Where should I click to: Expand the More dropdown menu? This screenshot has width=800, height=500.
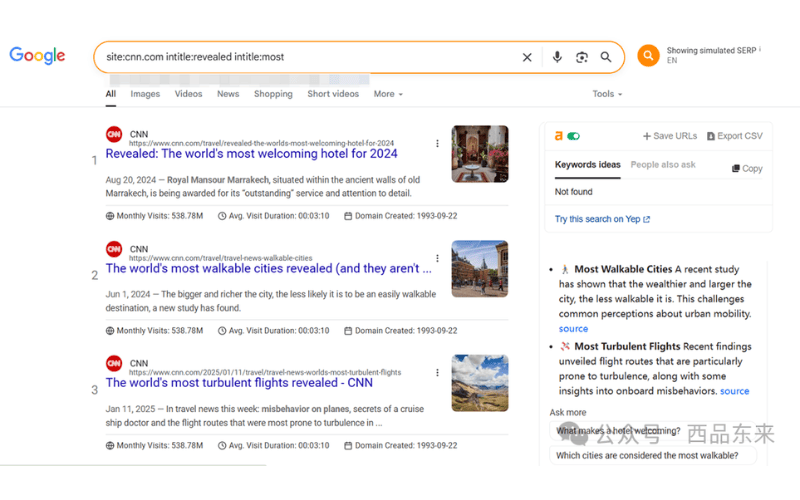click(388, 94)
